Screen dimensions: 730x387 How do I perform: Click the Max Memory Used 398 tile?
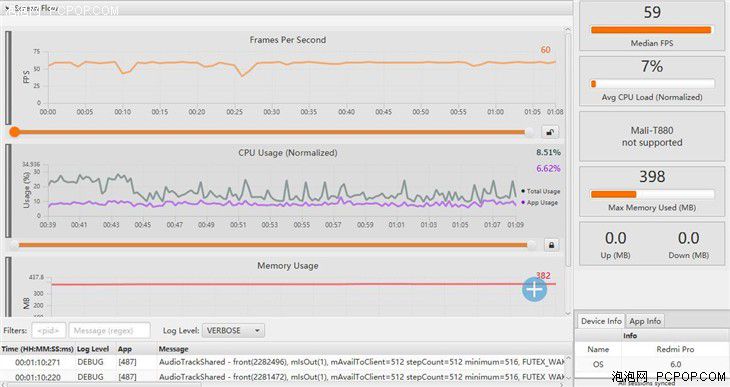(x=652, y=191)
